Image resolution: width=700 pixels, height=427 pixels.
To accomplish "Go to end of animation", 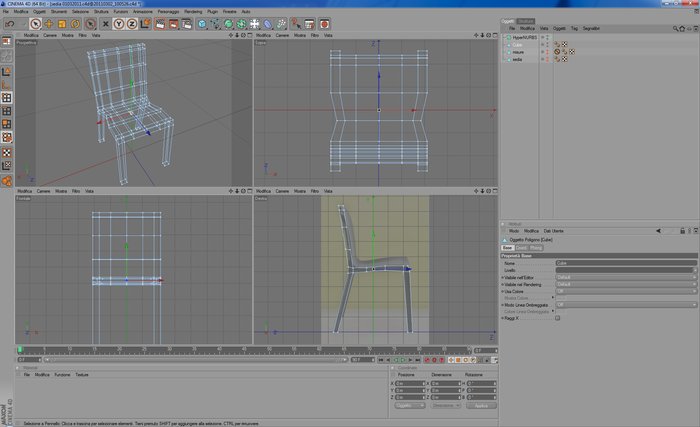I will click(x=417, y=360).
